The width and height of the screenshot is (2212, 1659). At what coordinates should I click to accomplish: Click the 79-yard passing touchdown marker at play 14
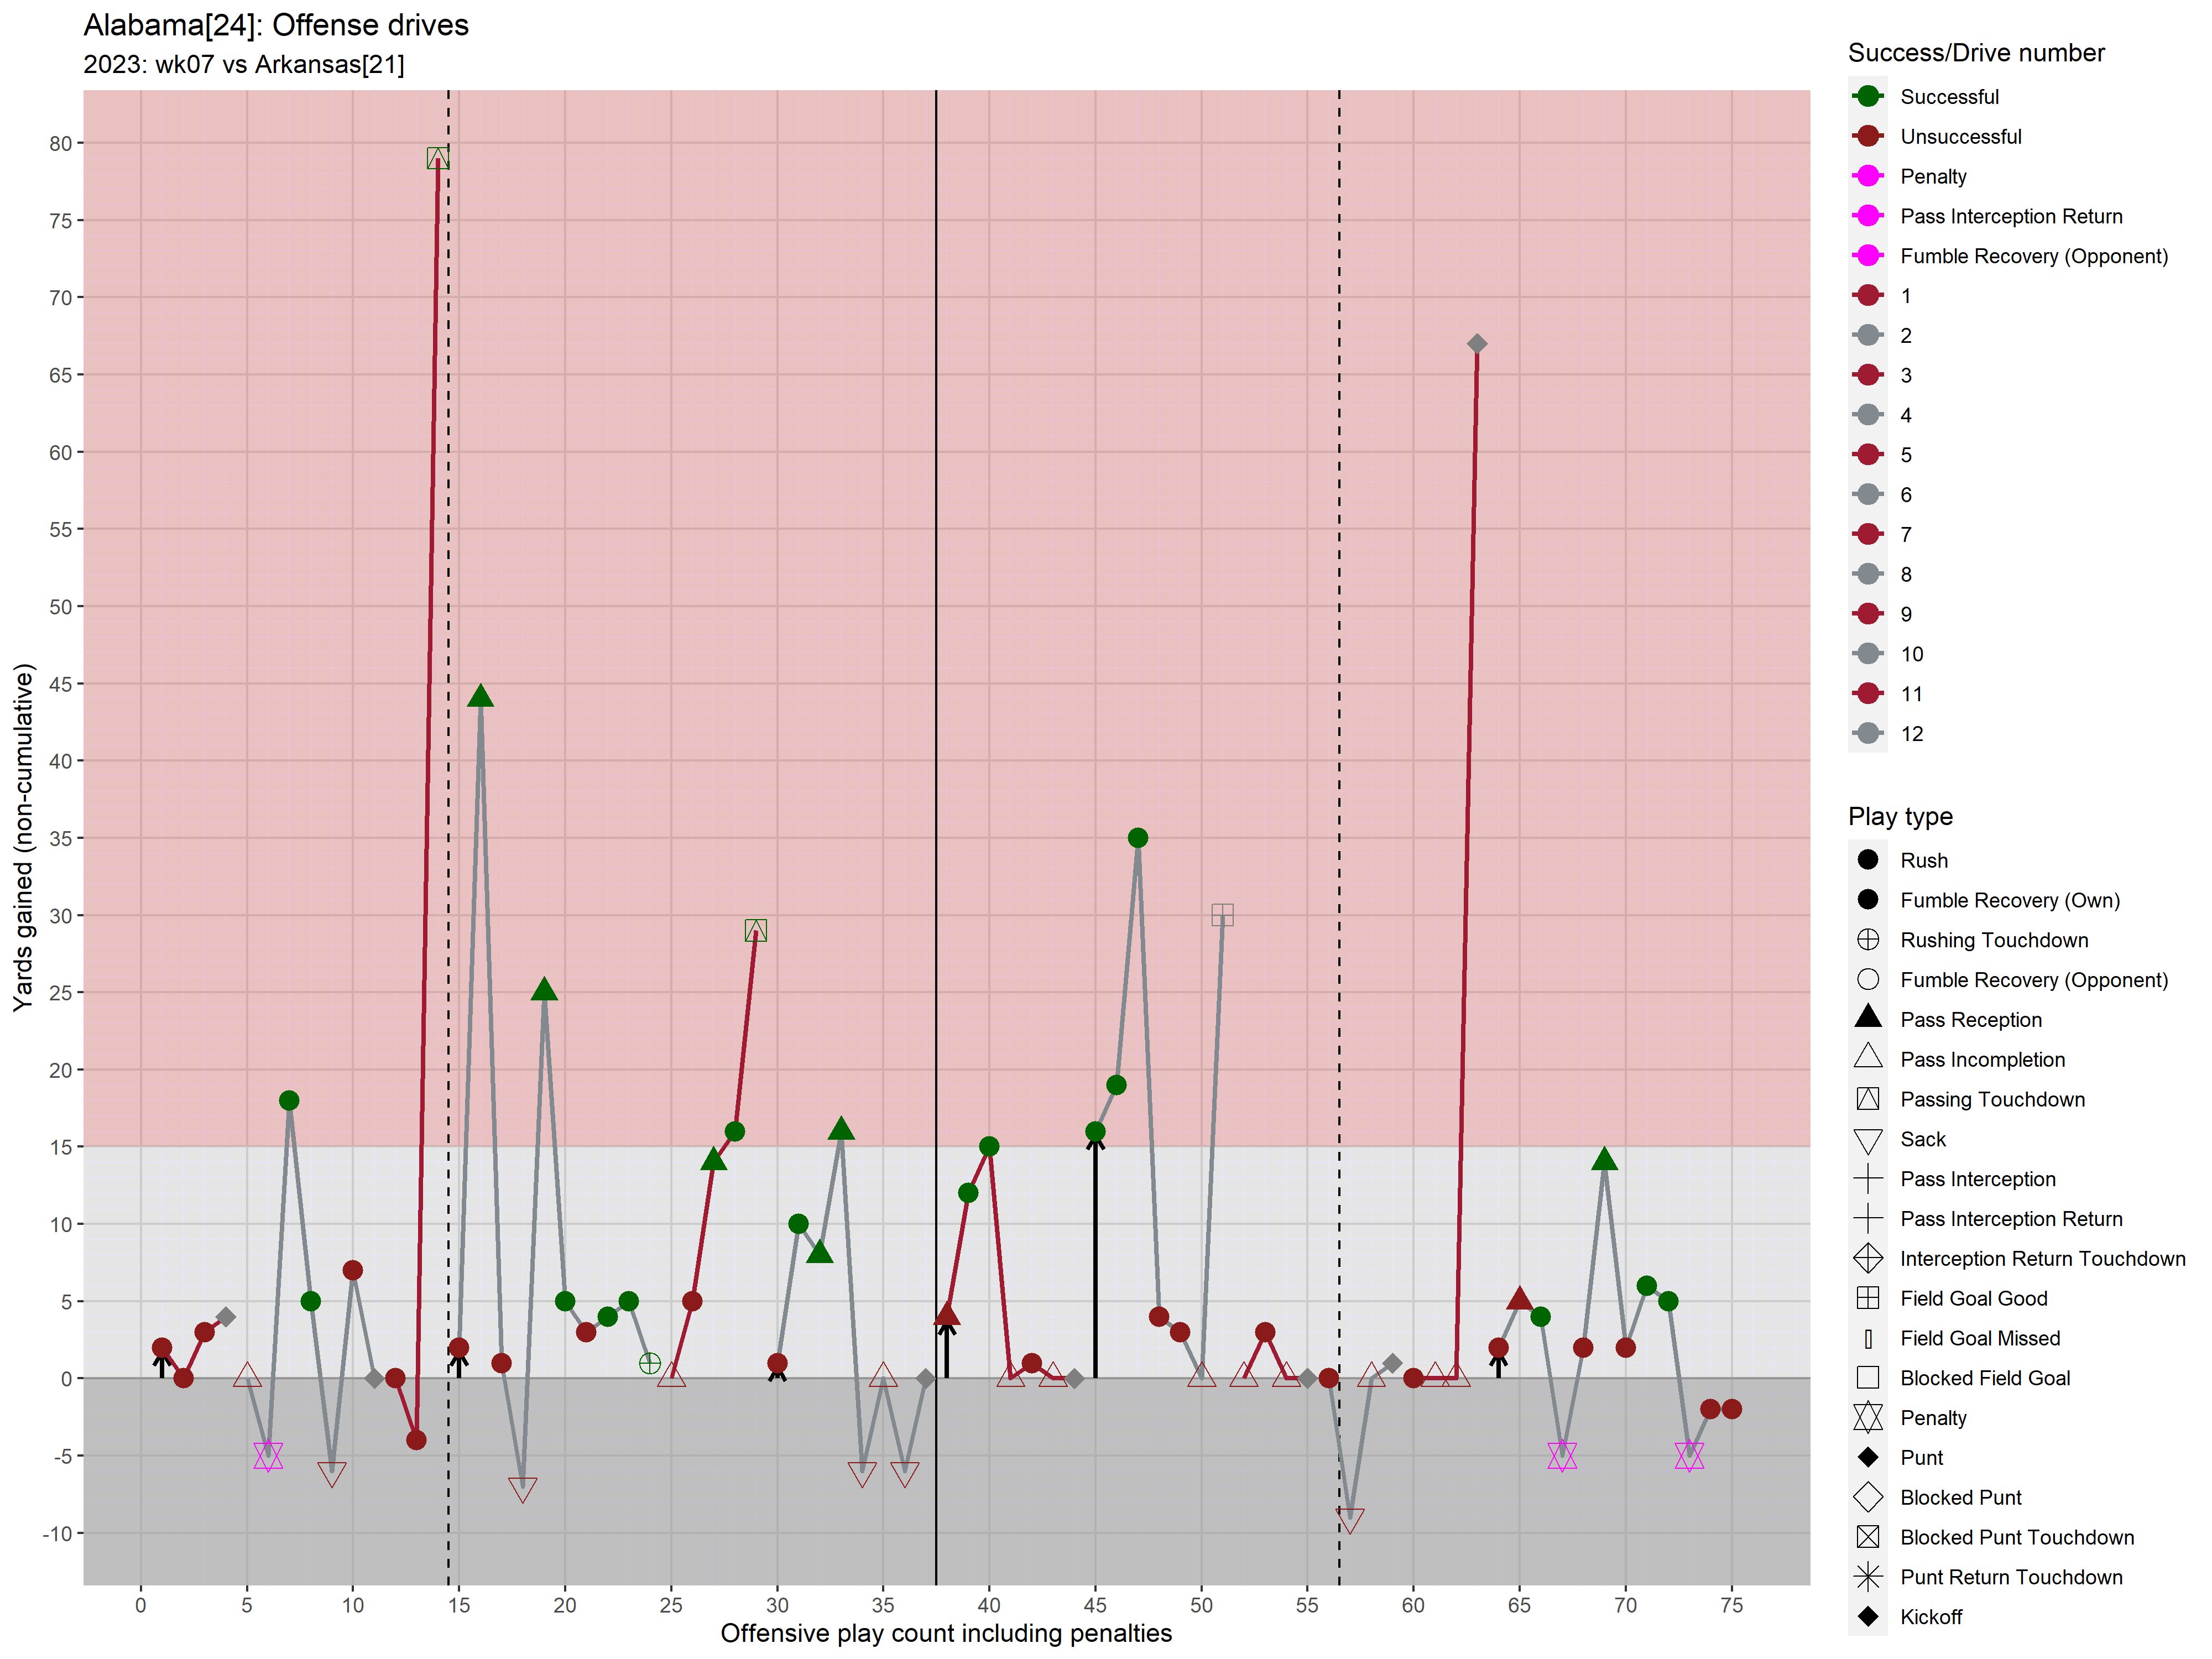point(437,158)
